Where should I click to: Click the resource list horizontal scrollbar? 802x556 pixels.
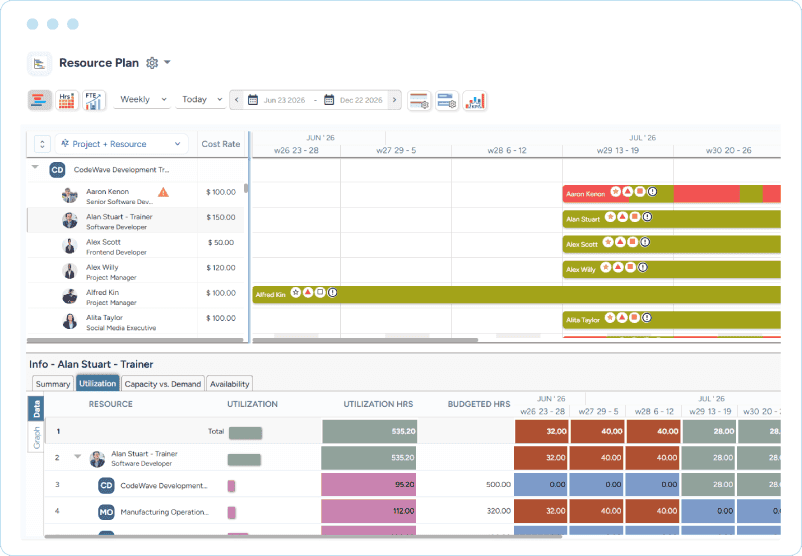click(x=136, y=340)
